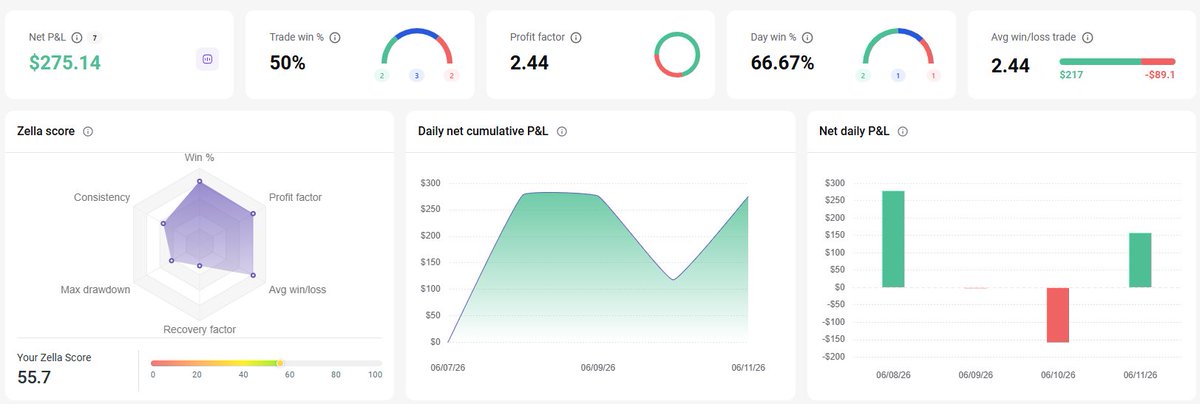Click the purple chart icon in Net P&L card
The image size is (1200, 404).
tap(207, 59)
